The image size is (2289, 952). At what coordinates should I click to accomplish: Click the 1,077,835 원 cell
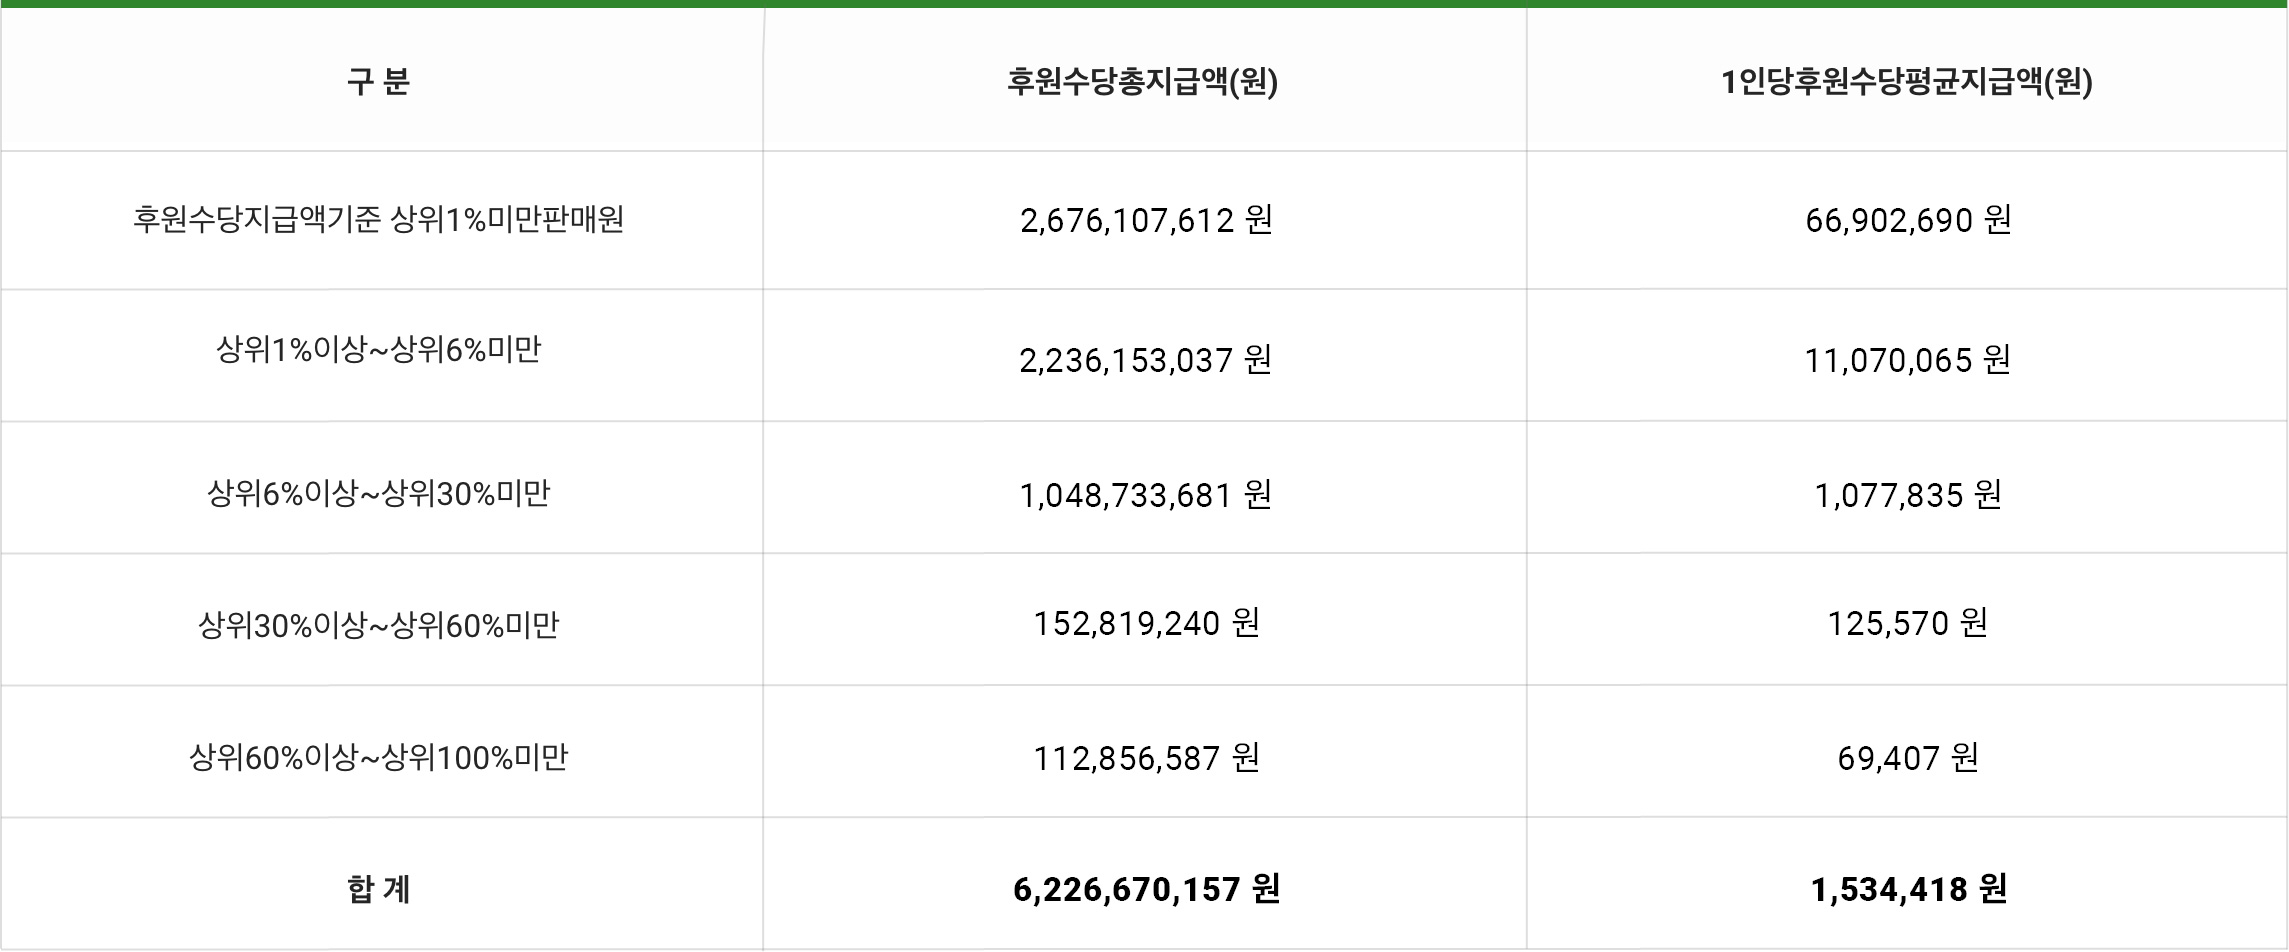(x=1908, y=495)
